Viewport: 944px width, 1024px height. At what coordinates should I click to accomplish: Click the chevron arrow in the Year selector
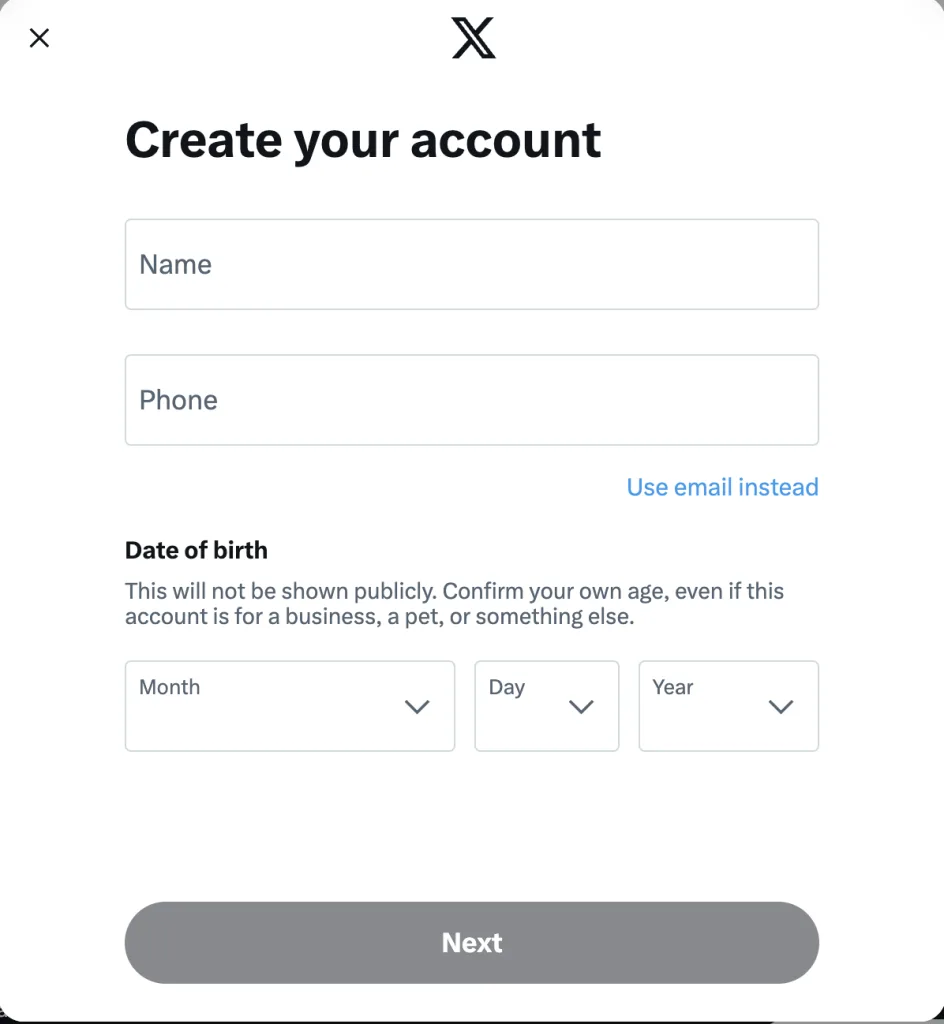780,707
